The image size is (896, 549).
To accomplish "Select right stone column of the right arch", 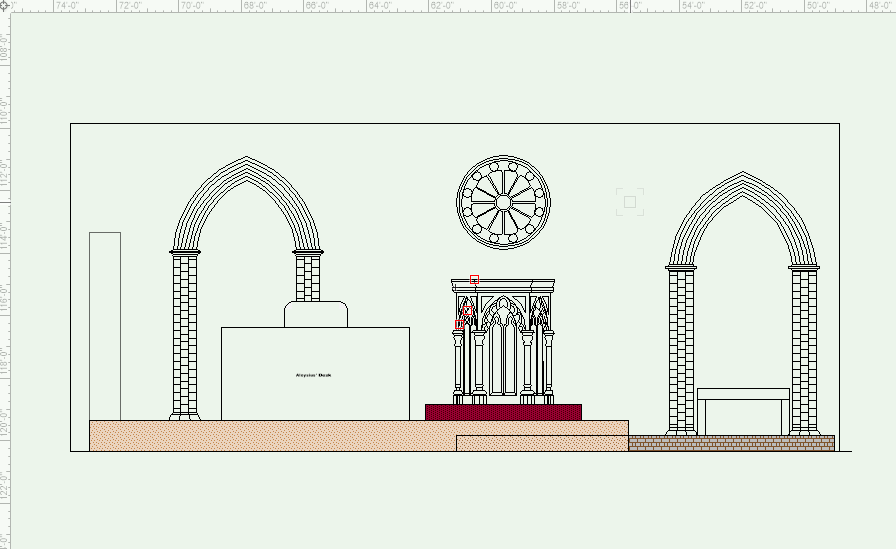I will tap(805, 350).
